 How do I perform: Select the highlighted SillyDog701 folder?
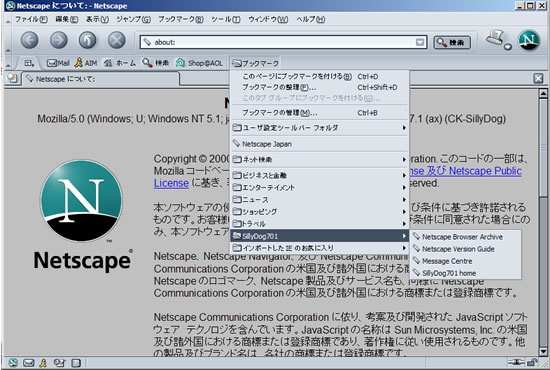pyautogui.click(x=320, y=236)
